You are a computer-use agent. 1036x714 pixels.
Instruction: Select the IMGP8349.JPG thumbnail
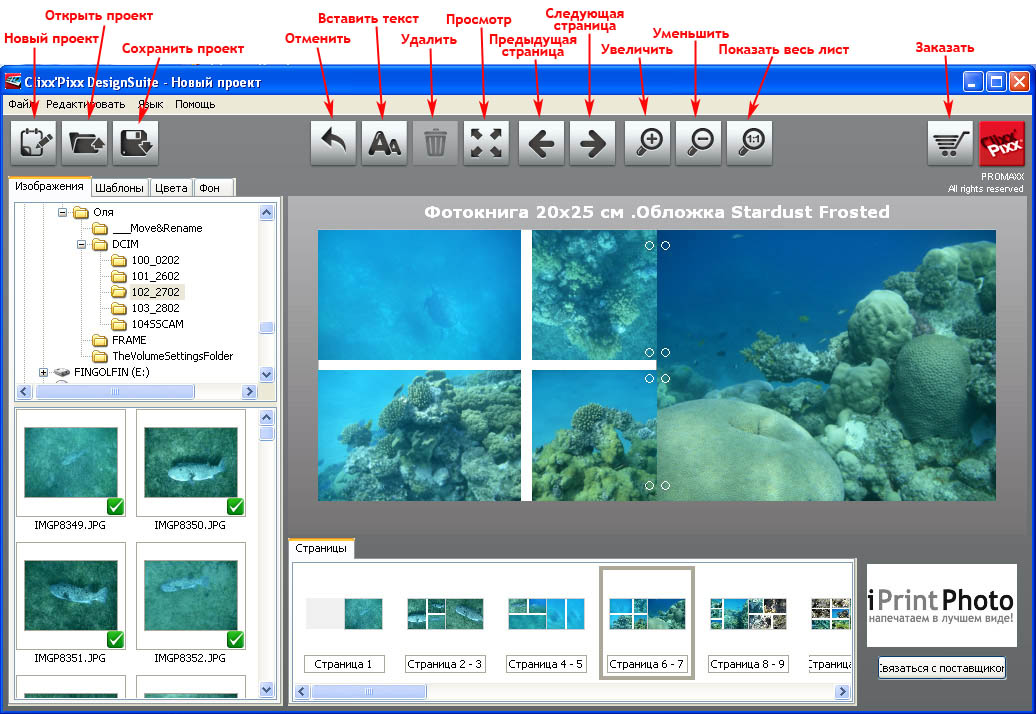point(71,462)
